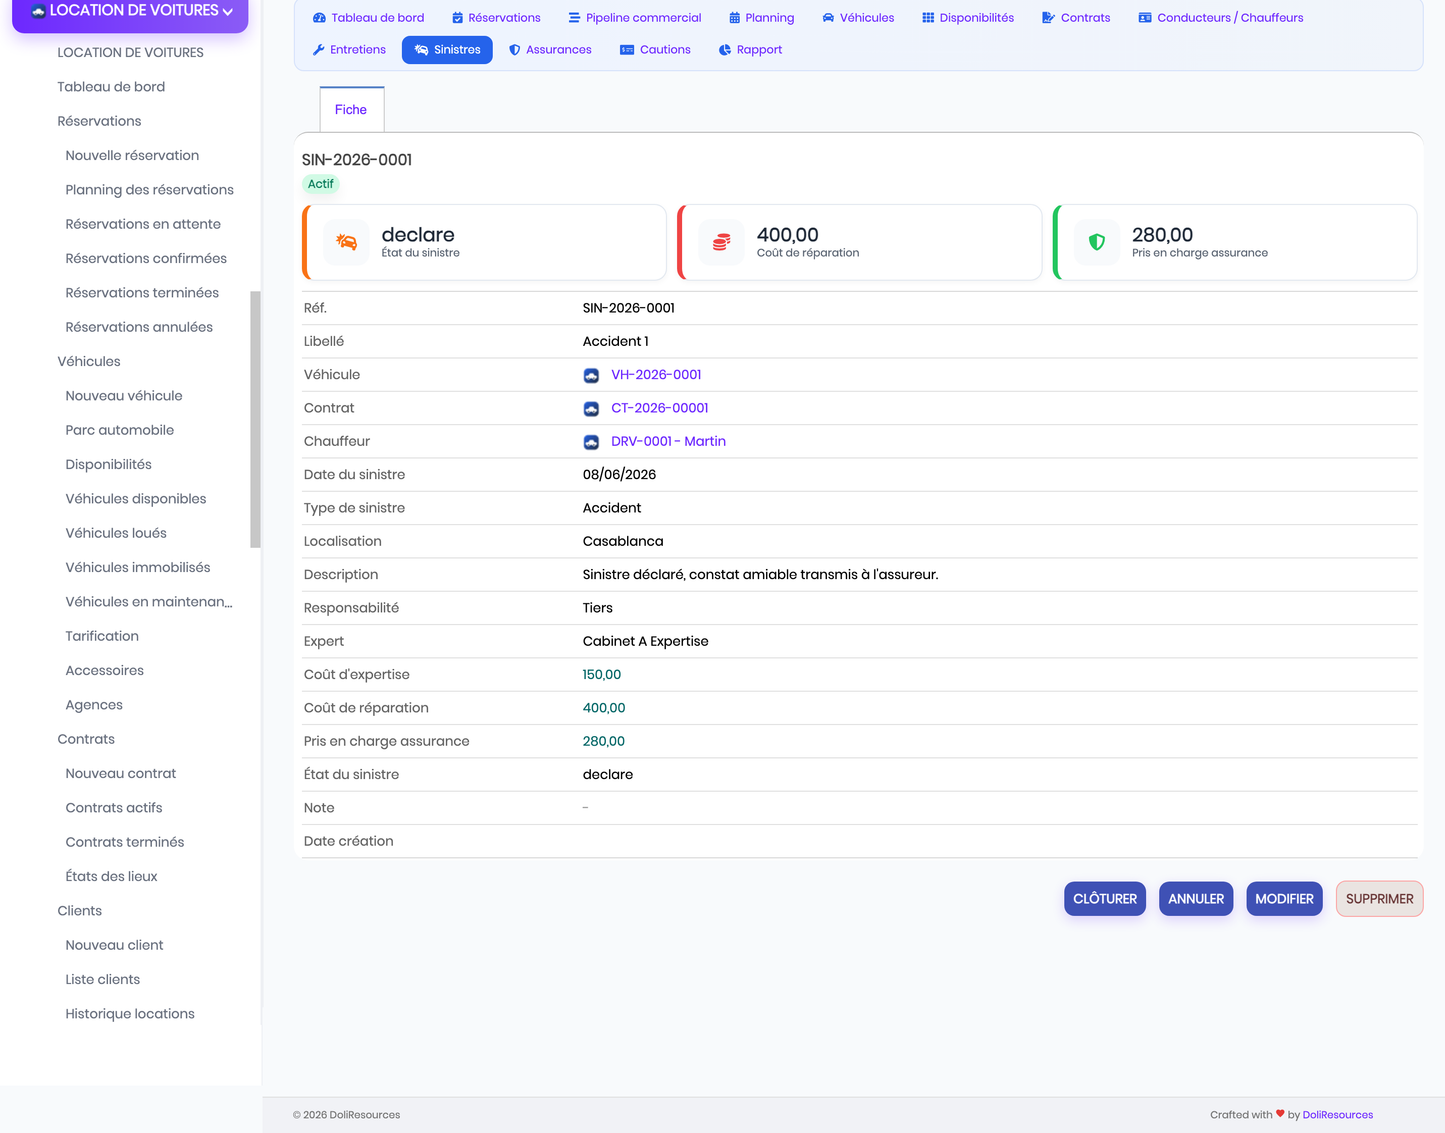Open Véhicules immobilisés in the sidebar
The image size is (1445, 1133).
coord(138,567)
